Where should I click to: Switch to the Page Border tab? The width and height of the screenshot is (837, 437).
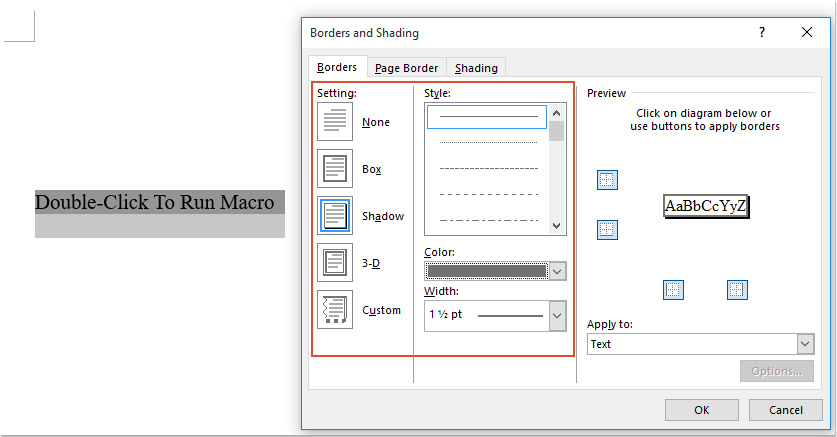406,68
